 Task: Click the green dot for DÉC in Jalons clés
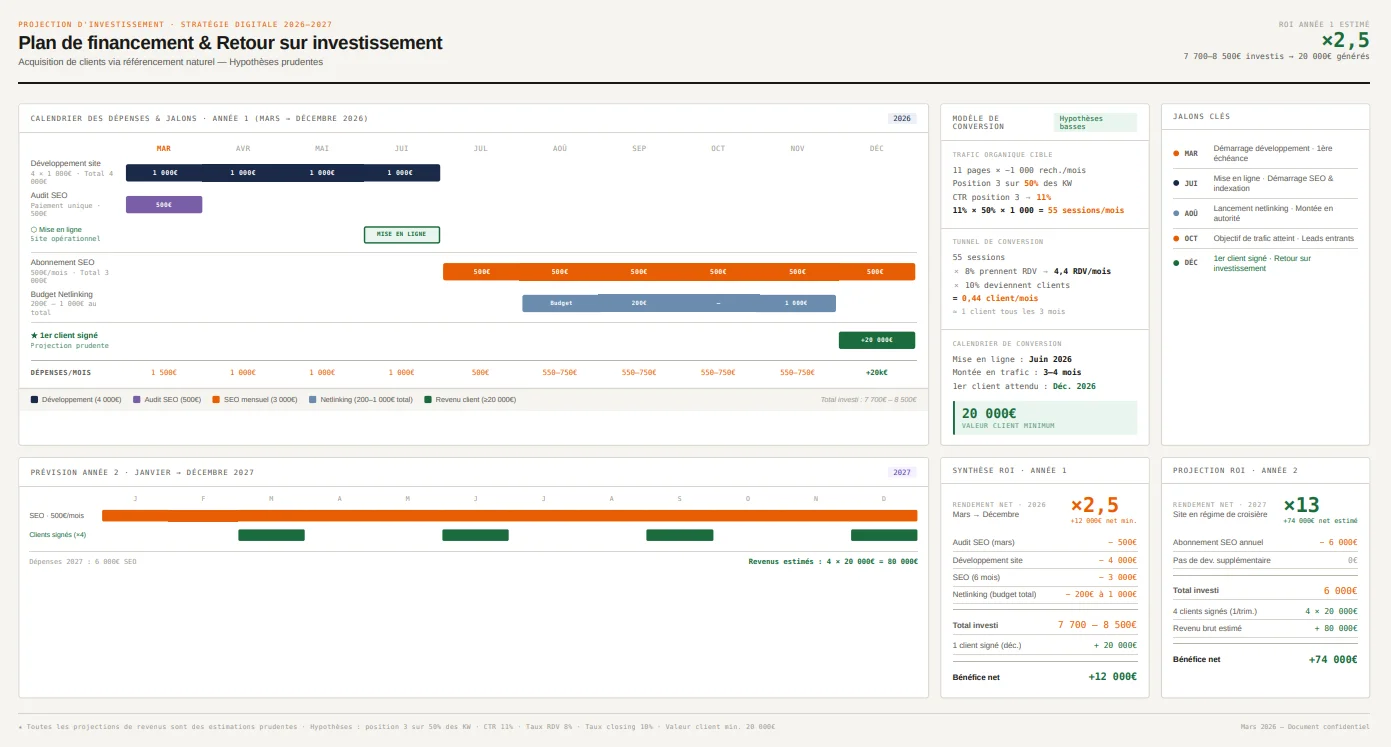(1176, 263)
